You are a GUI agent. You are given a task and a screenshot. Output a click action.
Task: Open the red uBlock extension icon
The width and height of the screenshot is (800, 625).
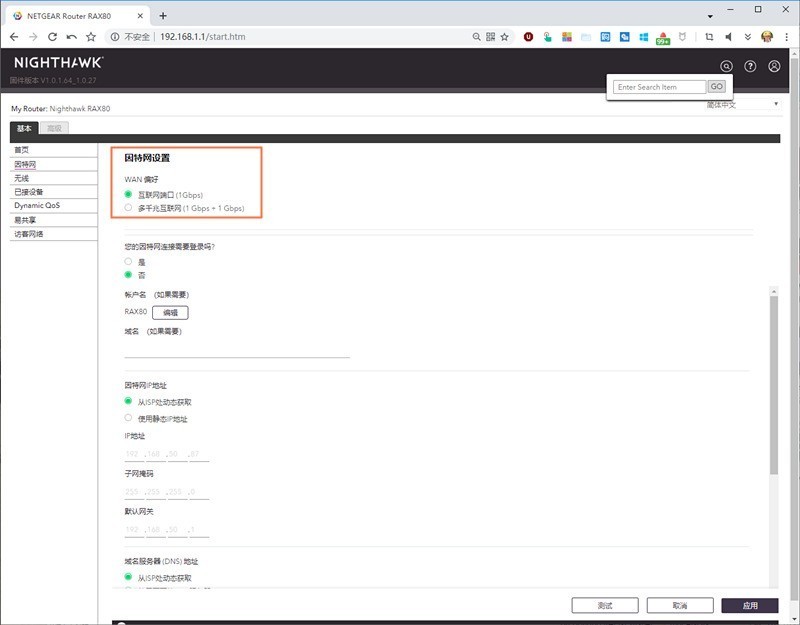529,37
